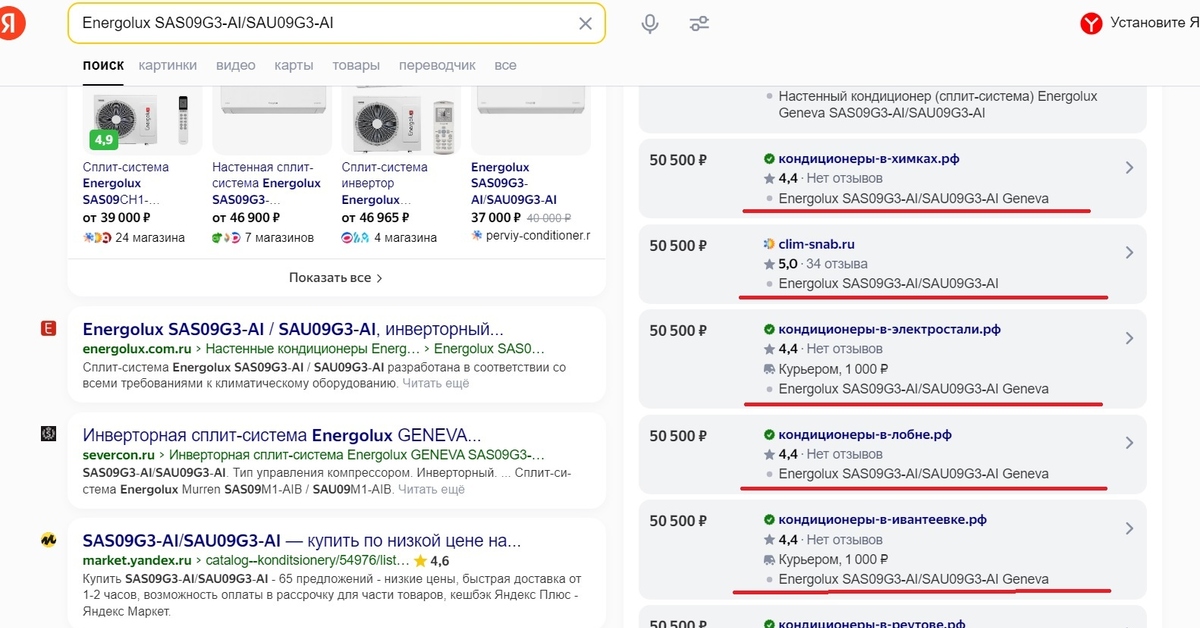This screenshot has width=1200, height=628.
Task: Start voice search with microphone icon
Action: pyautogui.click(x=650, y=24)
